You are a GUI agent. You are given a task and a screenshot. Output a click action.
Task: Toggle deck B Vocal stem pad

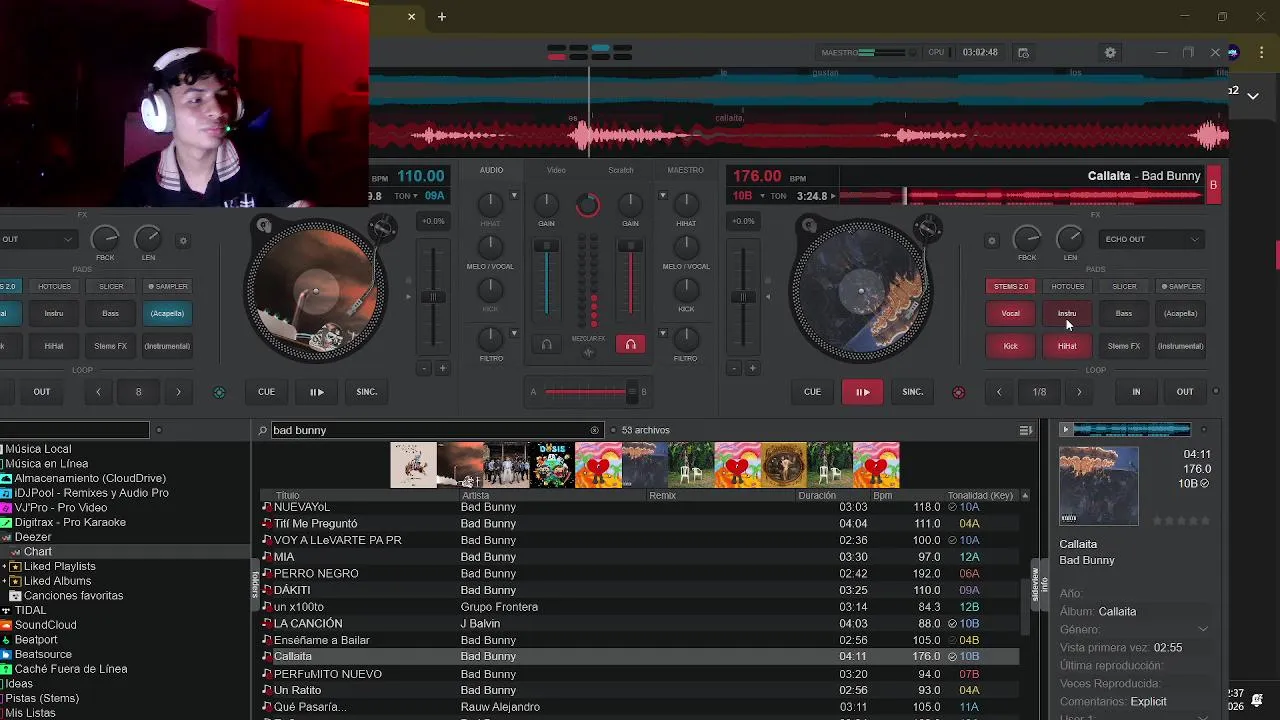tap(1010, 314)
